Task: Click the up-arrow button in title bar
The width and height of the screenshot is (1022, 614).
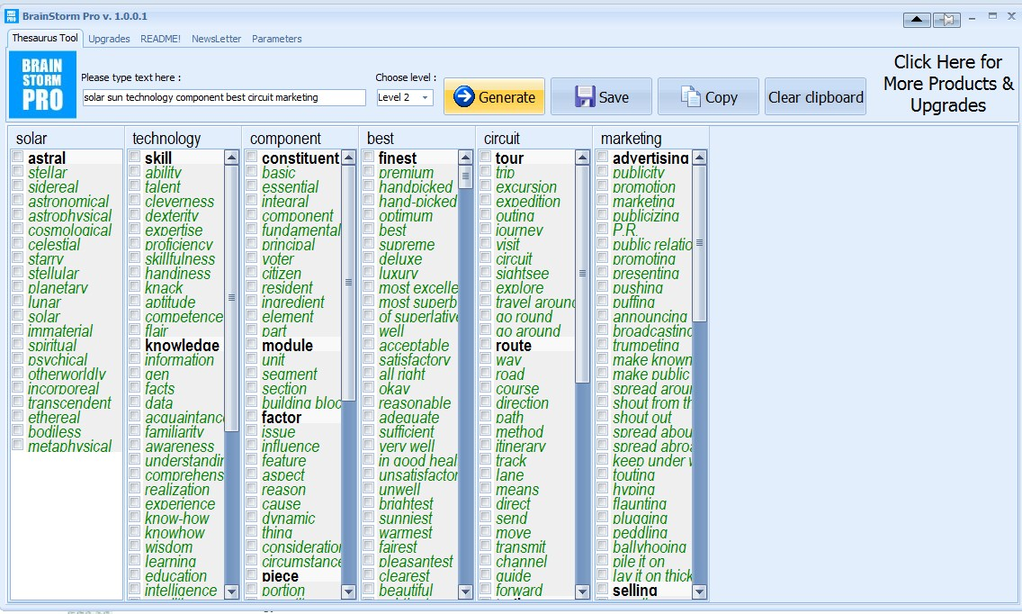Action: [x=916, y=20]
